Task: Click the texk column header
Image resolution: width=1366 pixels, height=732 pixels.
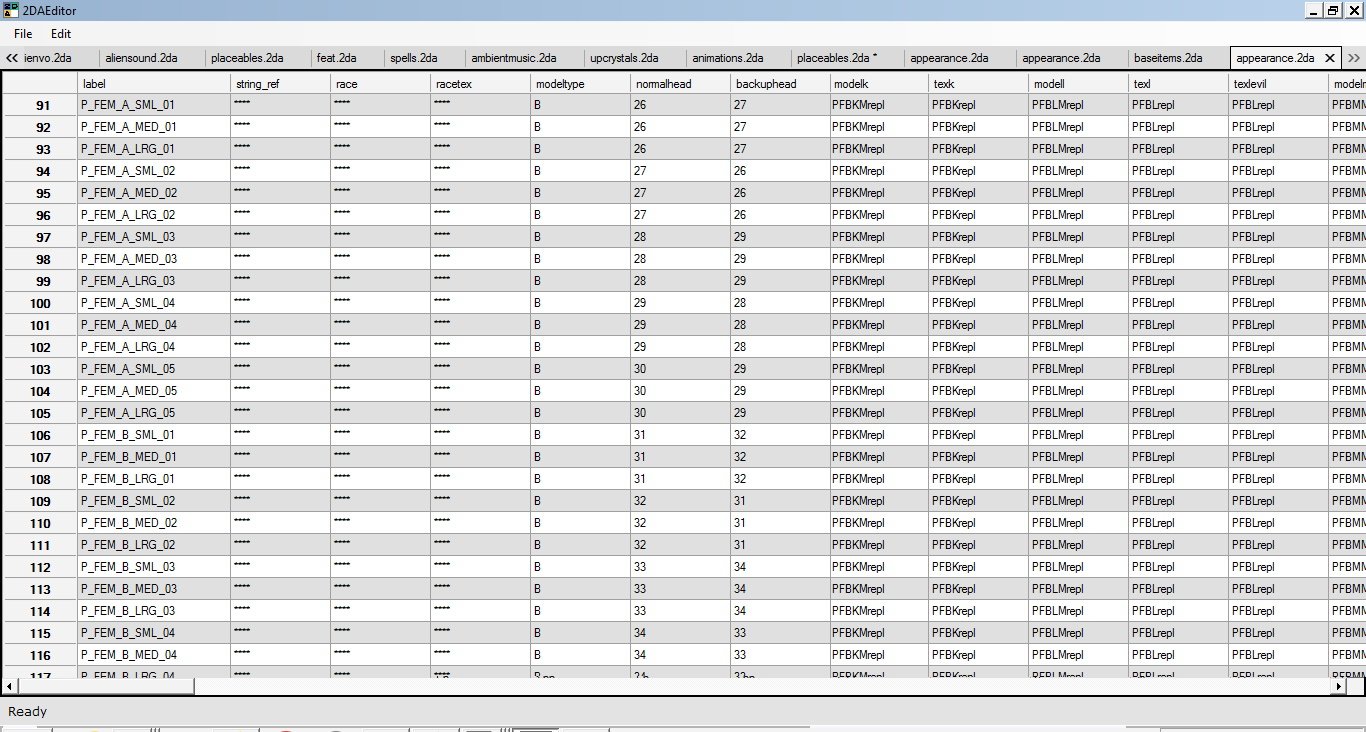Action: tap(979, 84)
